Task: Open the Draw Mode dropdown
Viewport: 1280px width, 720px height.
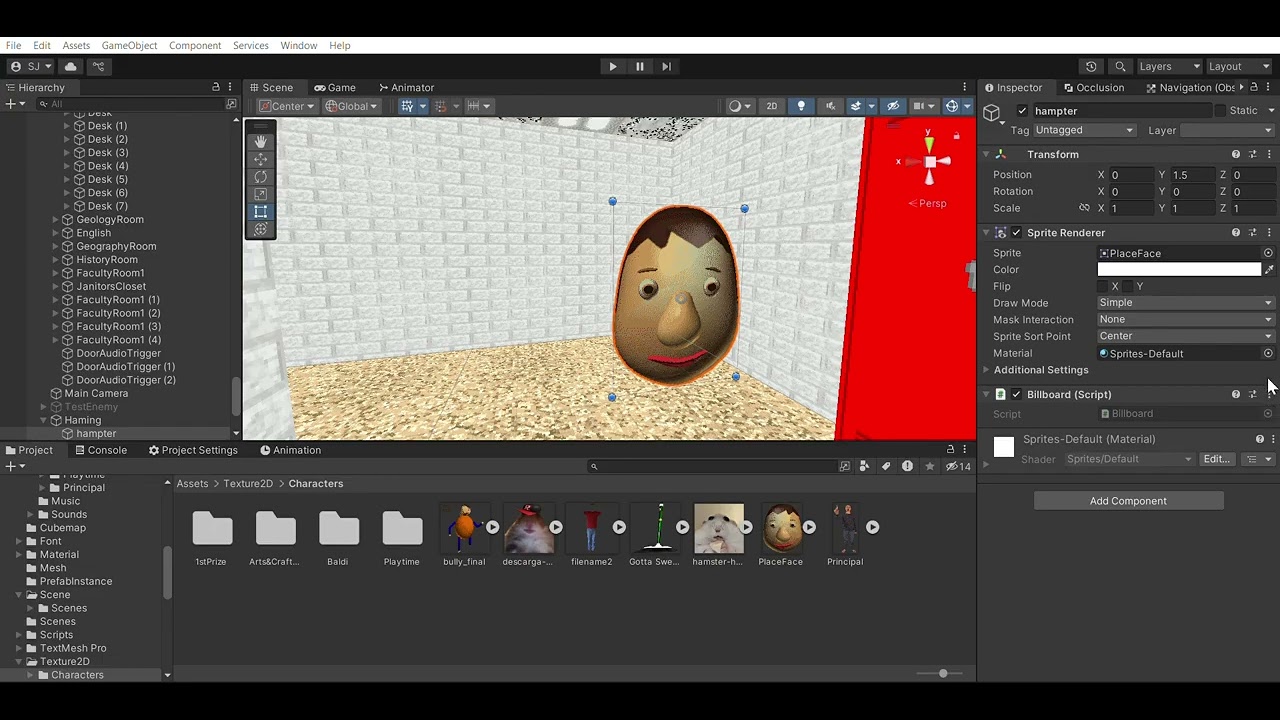Action: (x=1186, y=303)
